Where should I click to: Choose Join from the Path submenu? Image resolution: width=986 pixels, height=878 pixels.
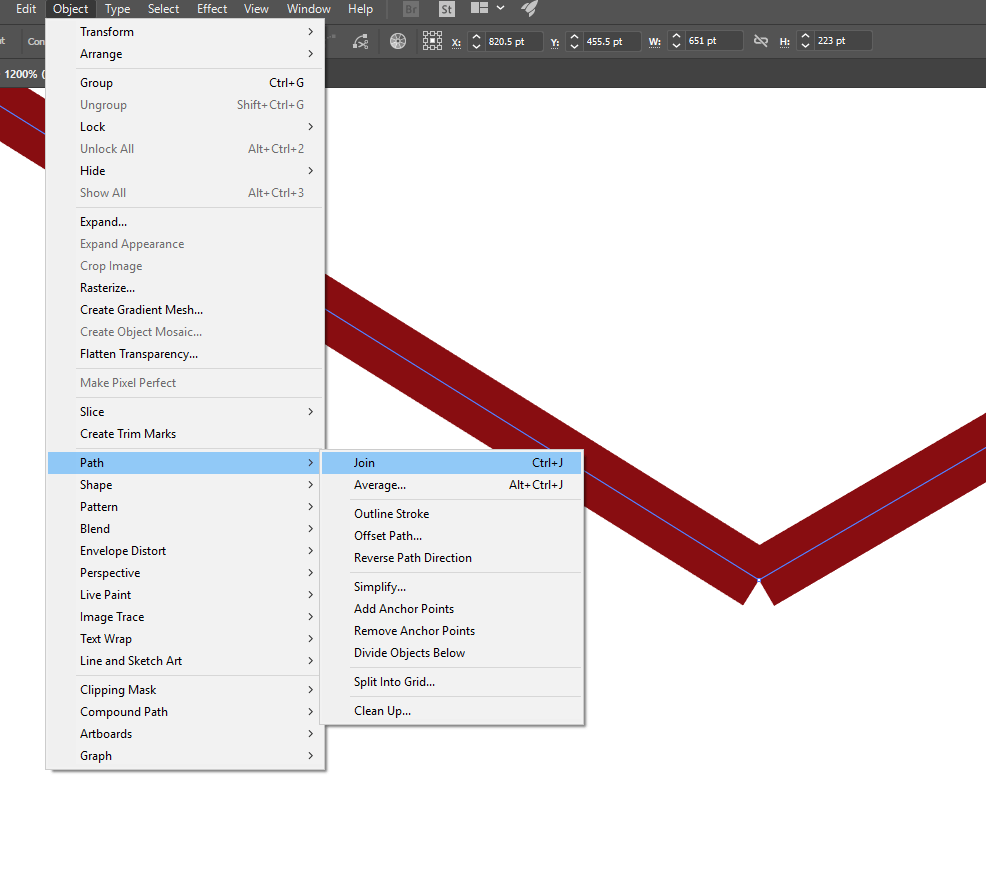364,462
